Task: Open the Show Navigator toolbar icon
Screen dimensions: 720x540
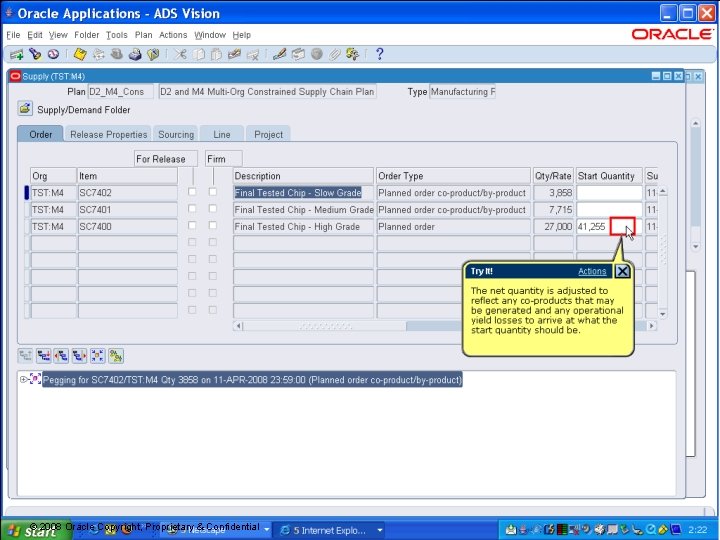Action: point(53,55)
